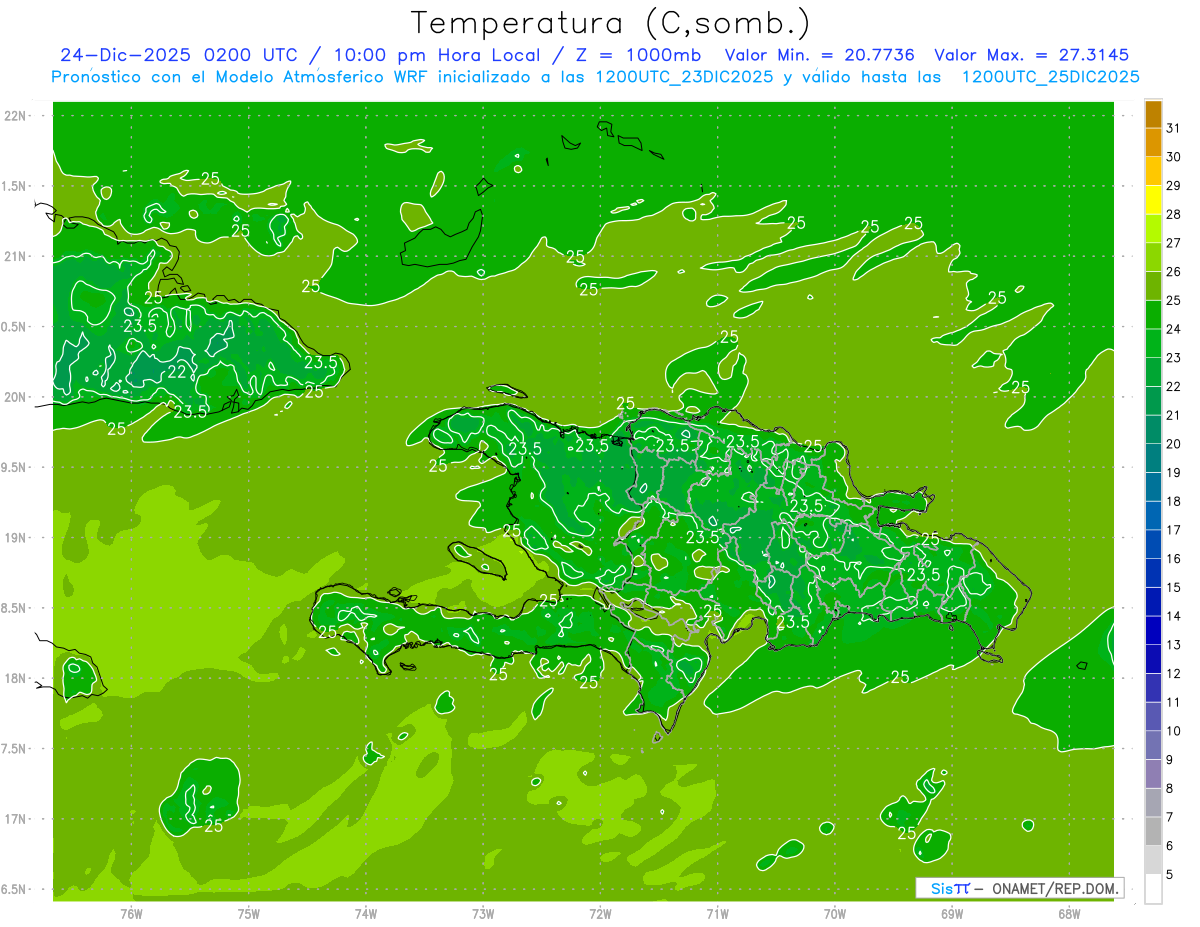
Task: Click the 18N latitude axis label
Action: pyautogui.click(x=15, y=678)
